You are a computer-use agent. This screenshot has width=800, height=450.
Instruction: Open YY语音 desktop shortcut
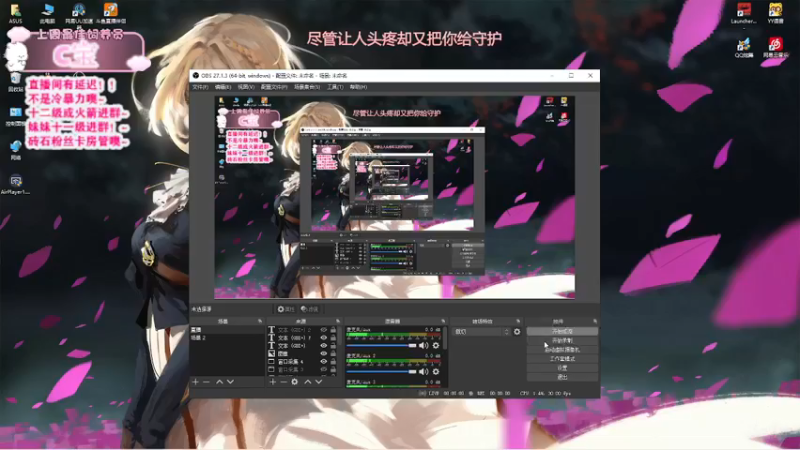(776, 14)
